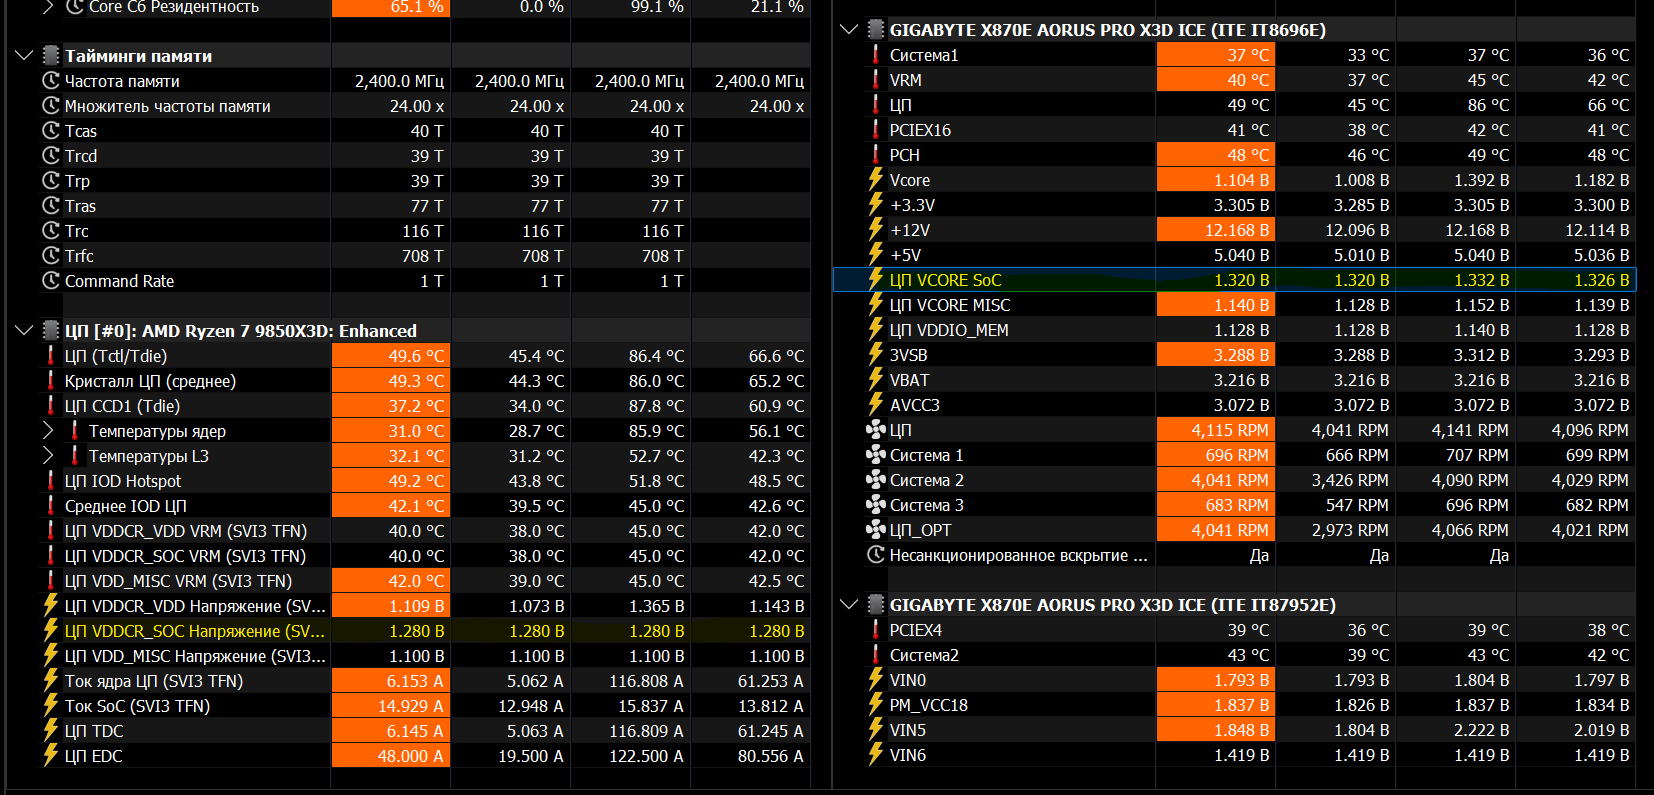Click the thermometer icon for ЦП VDD_MISC VRM
Screen dimensions: 1654x795
click(x=51, y=581)
